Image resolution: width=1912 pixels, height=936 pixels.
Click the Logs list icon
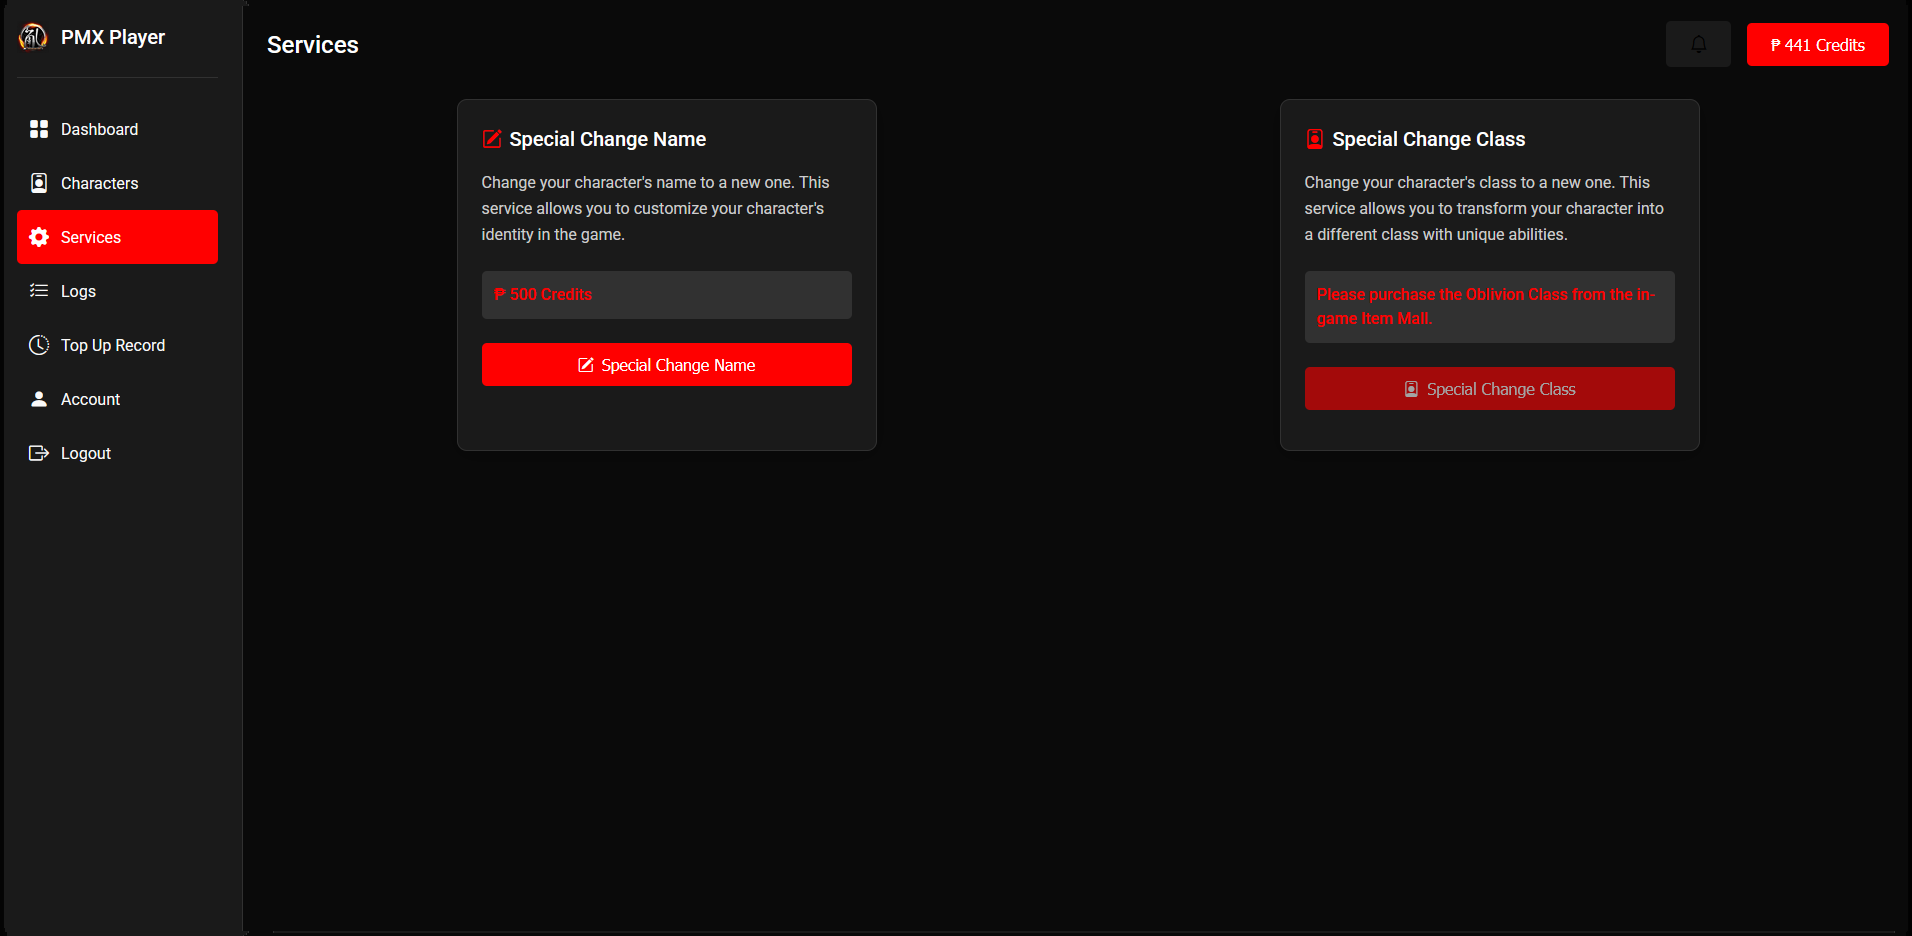tap(39, 291)
